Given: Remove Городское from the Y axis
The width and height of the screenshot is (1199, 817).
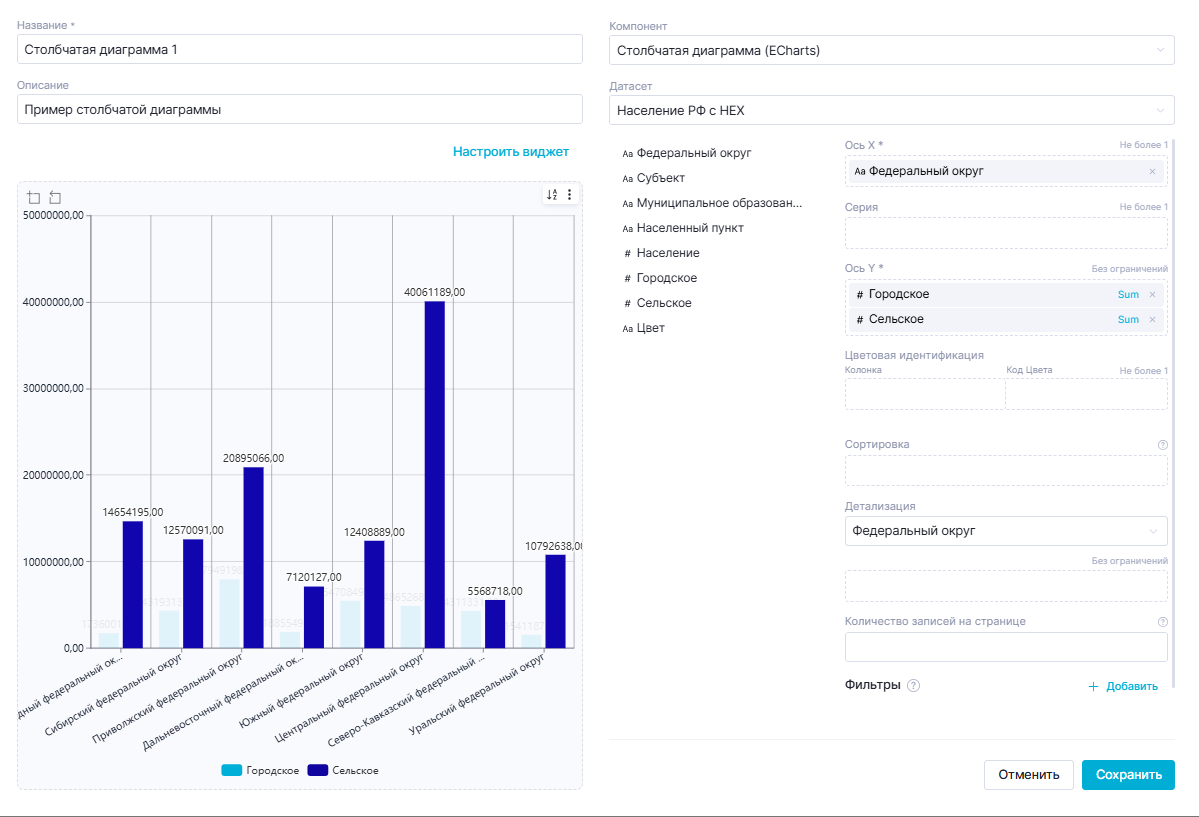Looking at the screenshot, I should coord(1152,294).
